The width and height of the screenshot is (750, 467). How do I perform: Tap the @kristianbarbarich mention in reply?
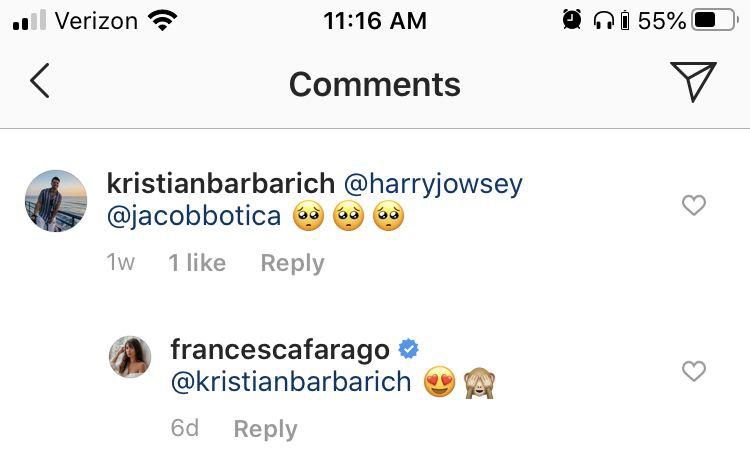[291, 382]
